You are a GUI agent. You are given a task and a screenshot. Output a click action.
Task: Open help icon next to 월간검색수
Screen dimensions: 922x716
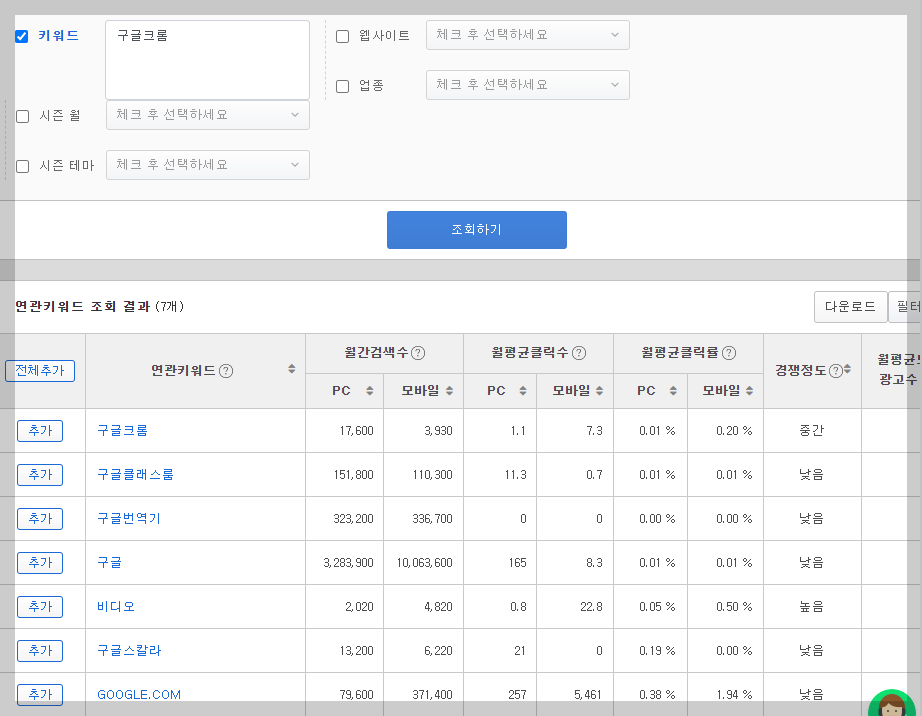click(x=417, y=353)
